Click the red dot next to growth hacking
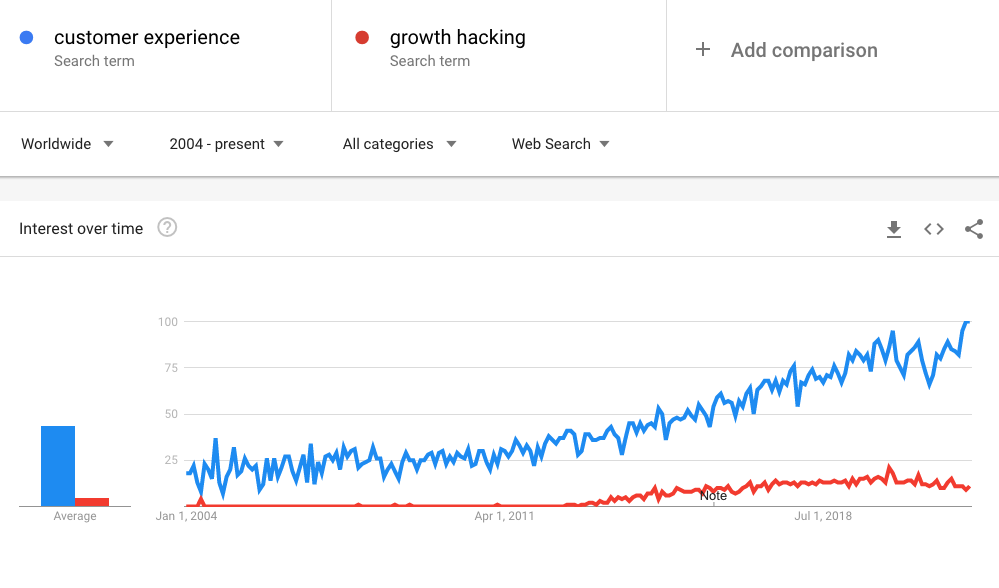 [x=362, y=38]
